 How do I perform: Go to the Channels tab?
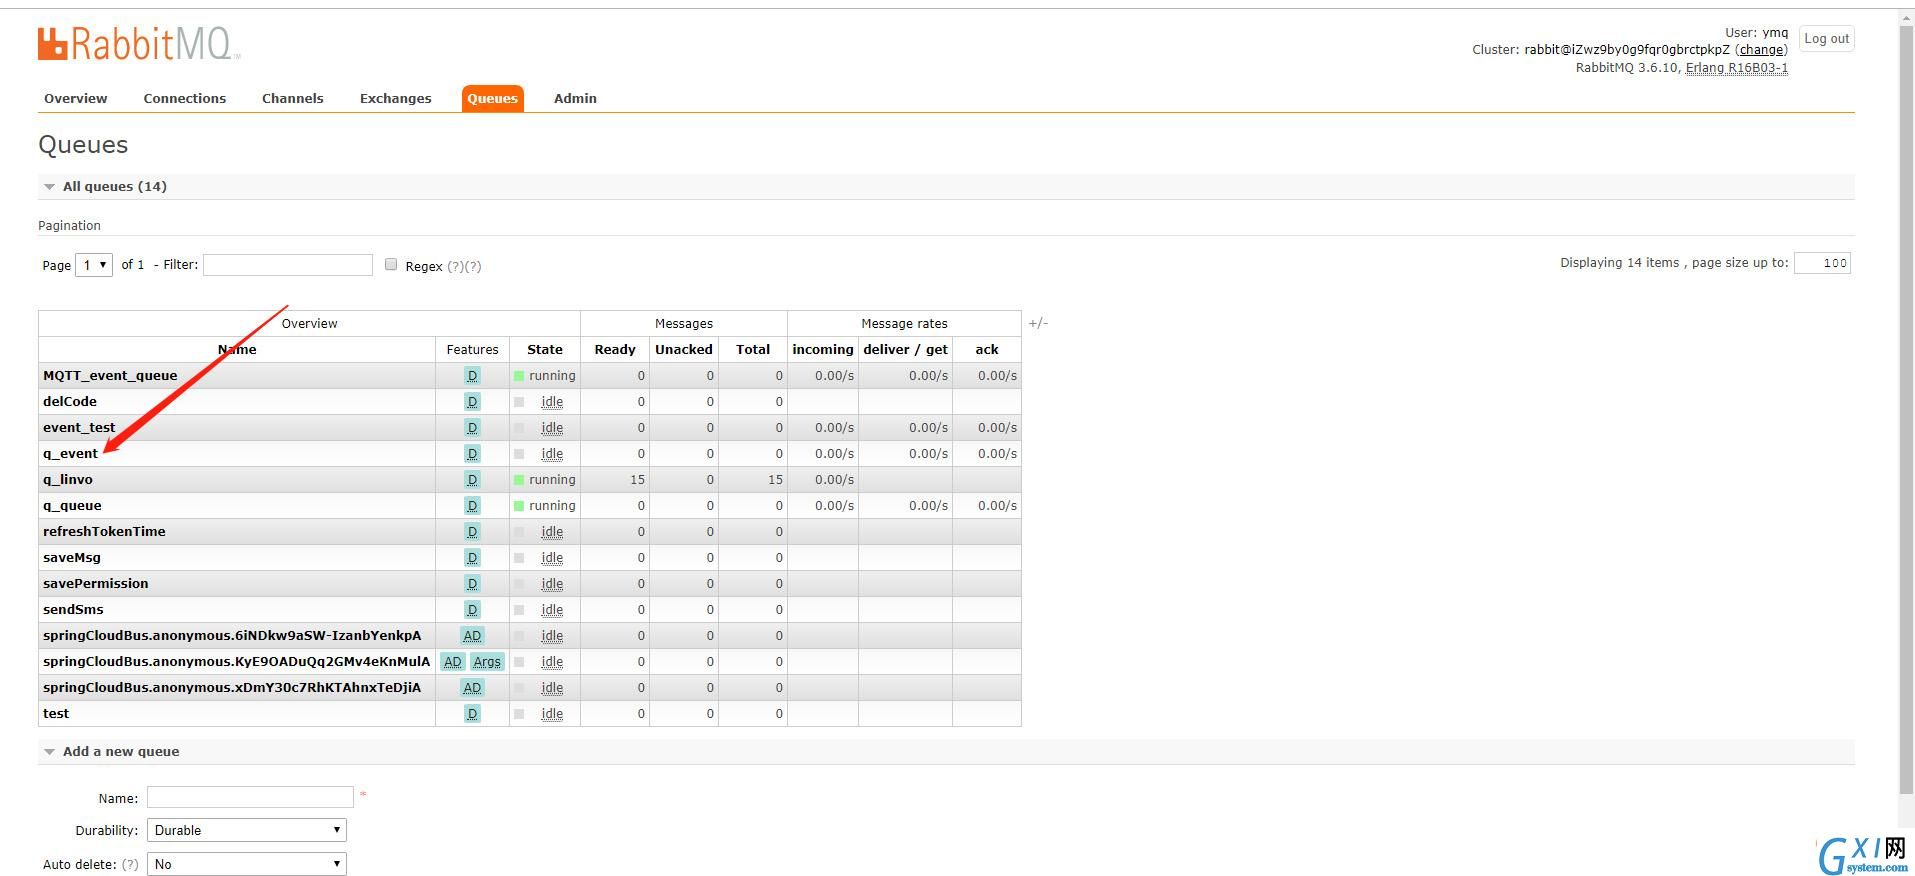pos(293,98)
